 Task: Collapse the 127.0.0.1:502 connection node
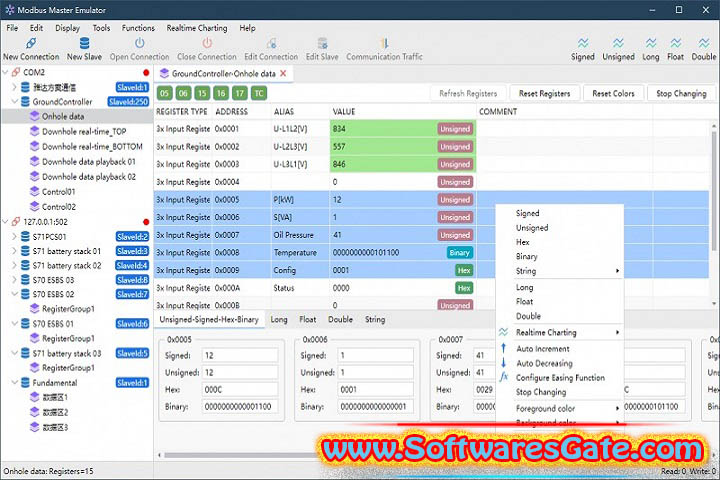click(x=6, y=222)
